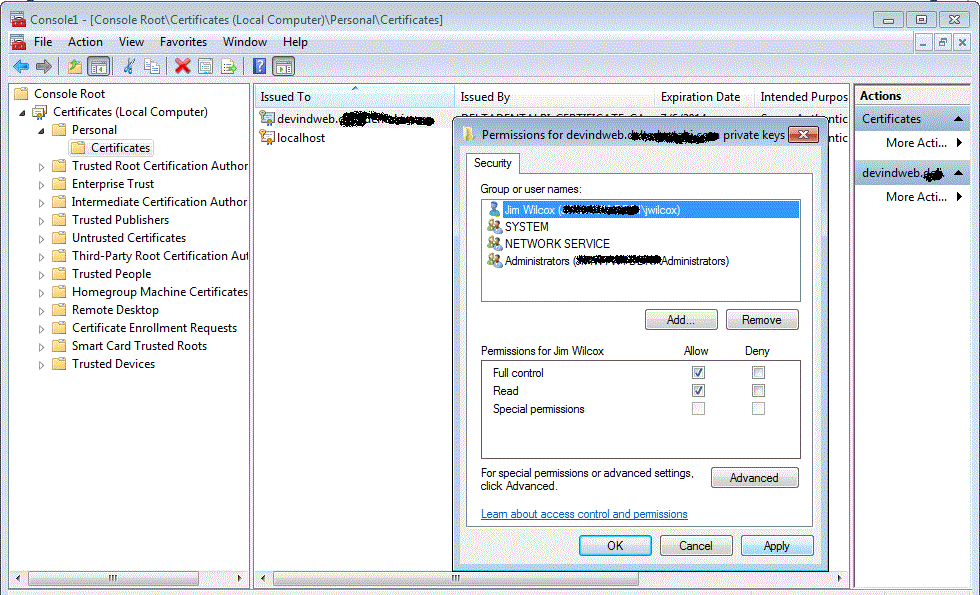This screenshot has height=595, width=980.
Task: Expand Certificate Enrollment Requests node
Action: (x=41, y=329)
